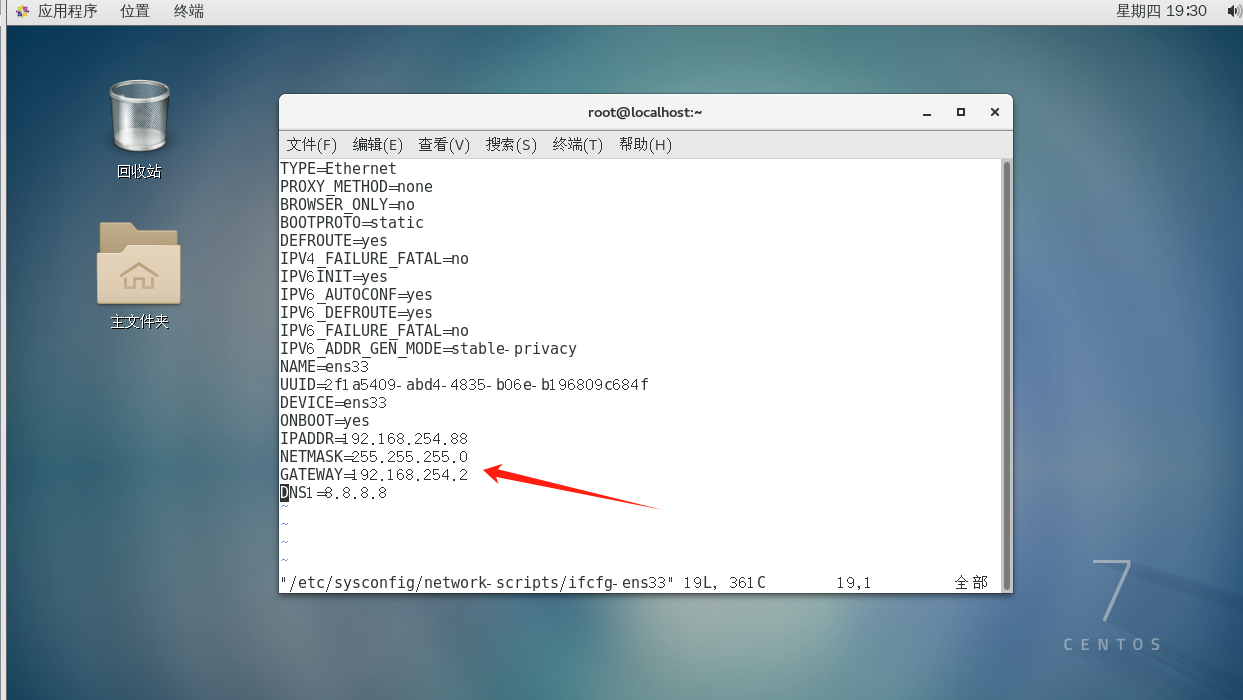
Task: Click the 19,1 cursor position indicator
Action: pos(853,583)
